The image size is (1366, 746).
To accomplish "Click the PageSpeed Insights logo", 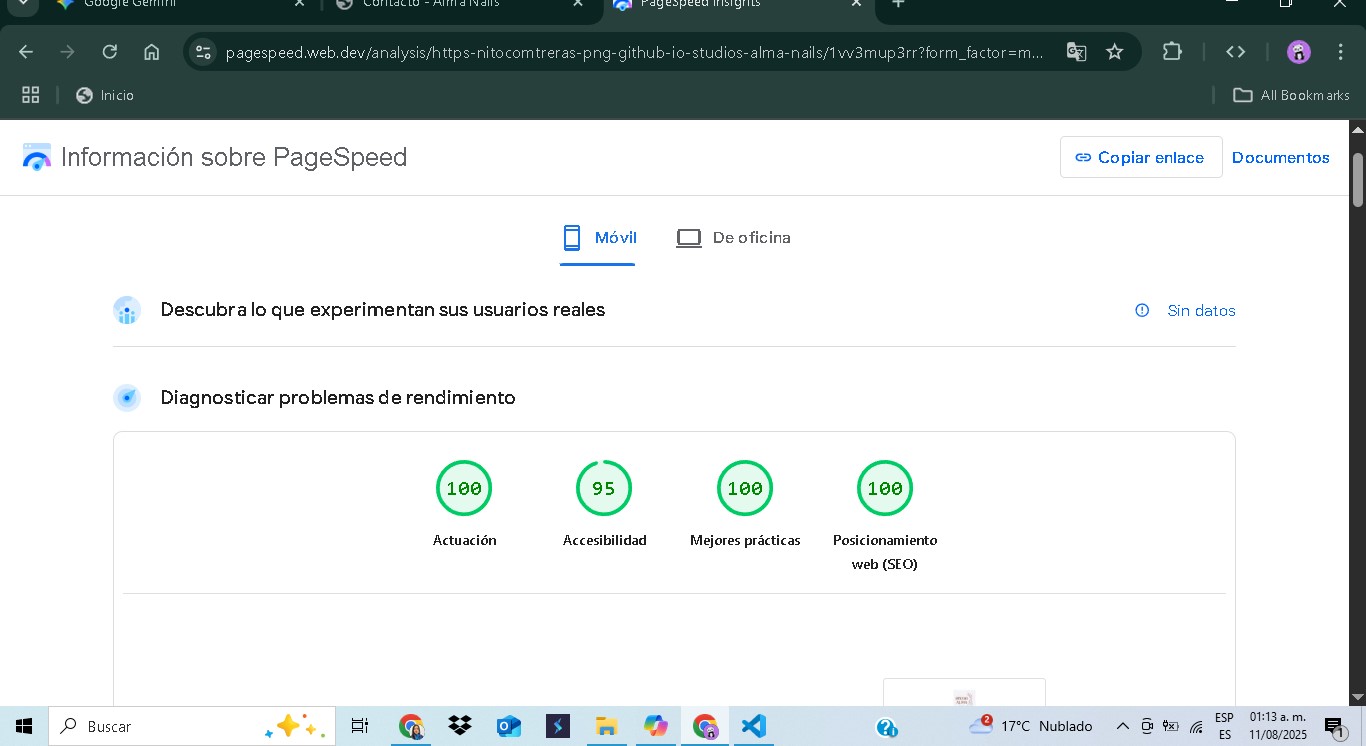I will (37, 157).
